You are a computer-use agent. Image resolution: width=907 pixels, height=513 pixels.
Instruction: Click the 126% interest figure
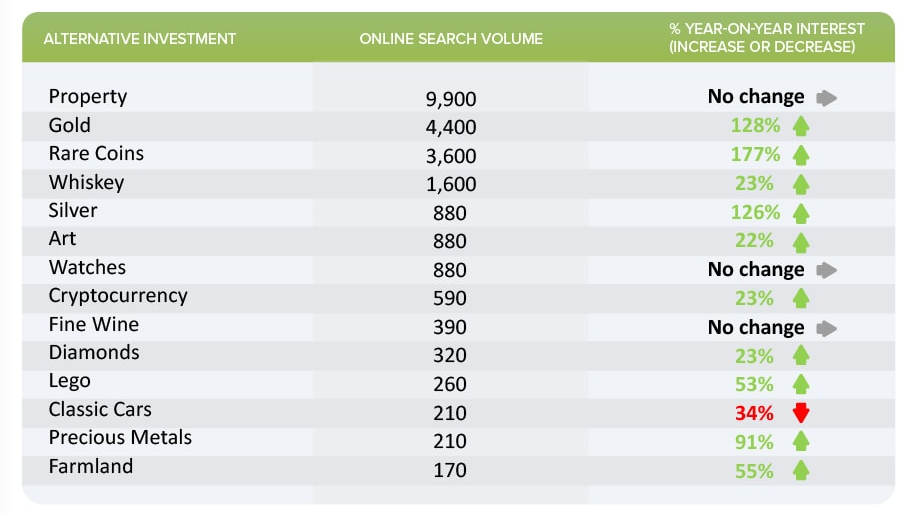pyautogui.click(x=755, y=212)
